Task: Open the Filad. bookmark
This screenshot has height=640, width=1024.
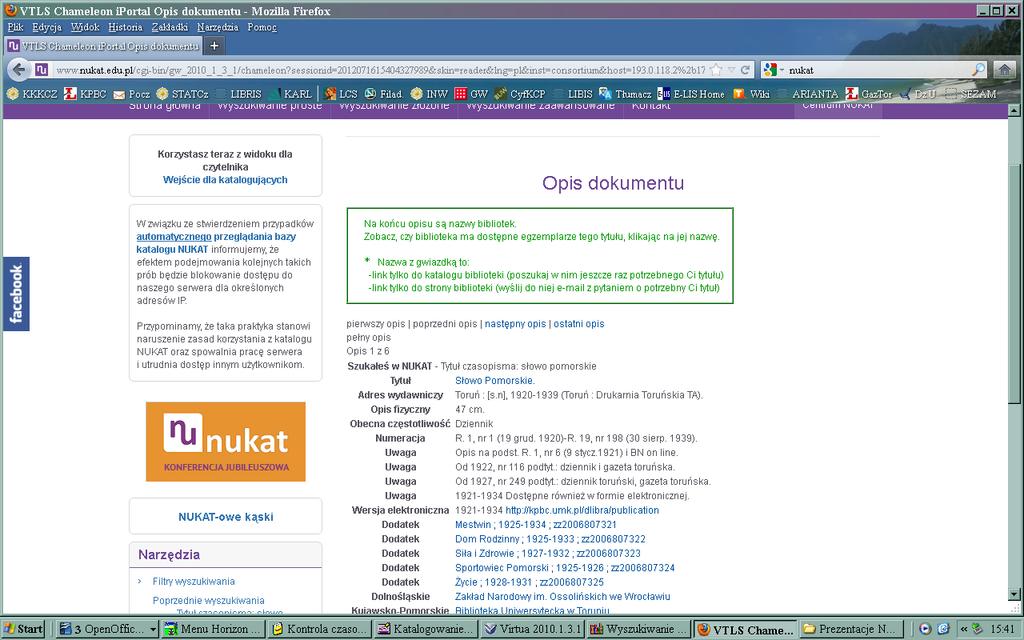Action: [384, 94]
